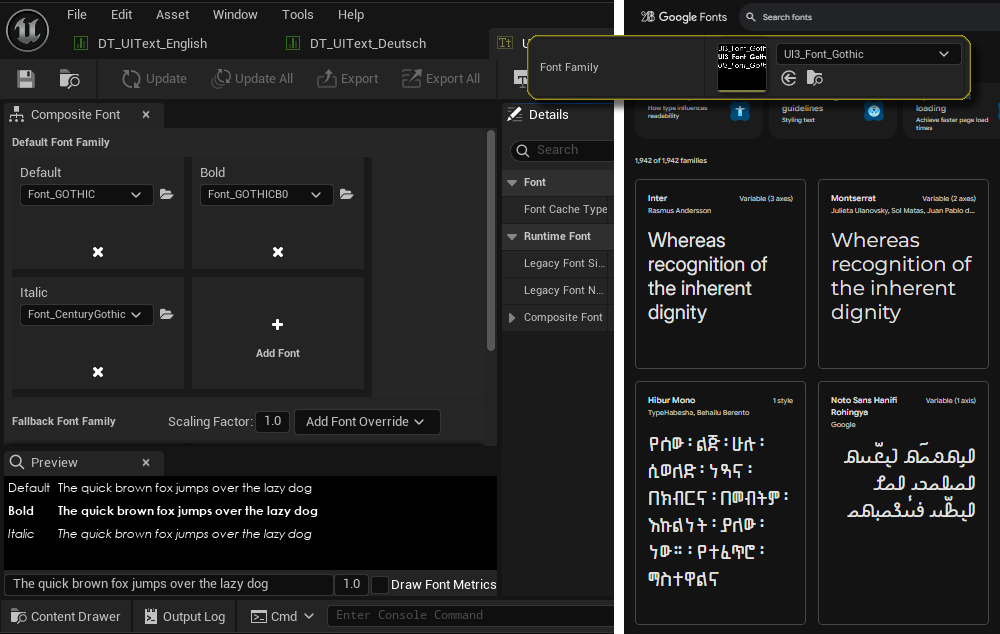
Task: Click the accessibility icon on readability card
Action: click(x=740, y=112)
